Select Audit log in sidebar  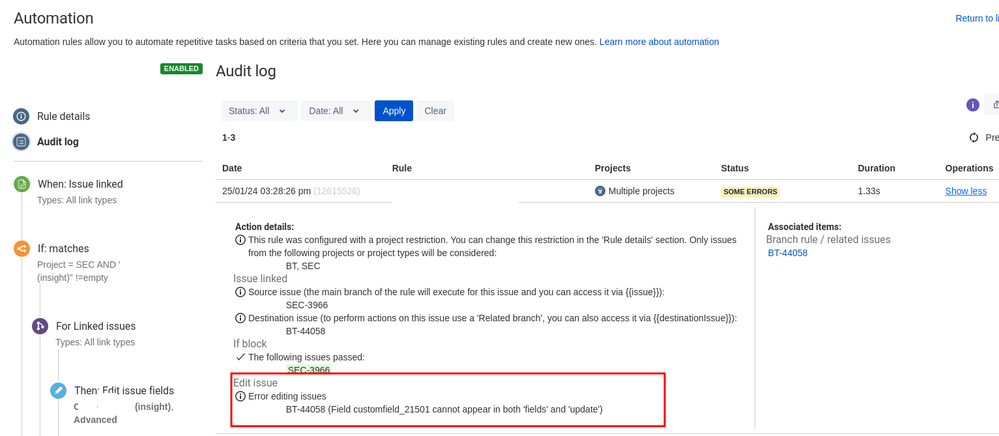tap(58, 142)
